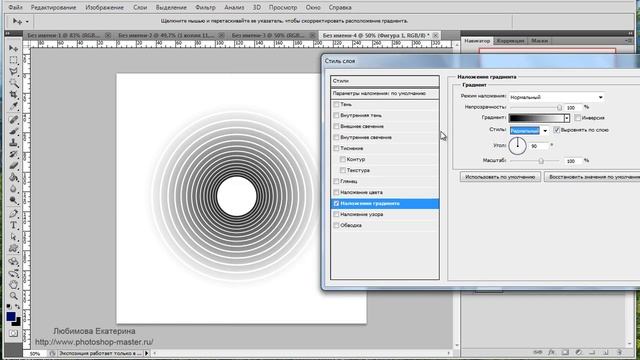Uncheck Выровнять по слою checkbox
The height and width of the screenshot is (360, 640).
click(556, 130)
